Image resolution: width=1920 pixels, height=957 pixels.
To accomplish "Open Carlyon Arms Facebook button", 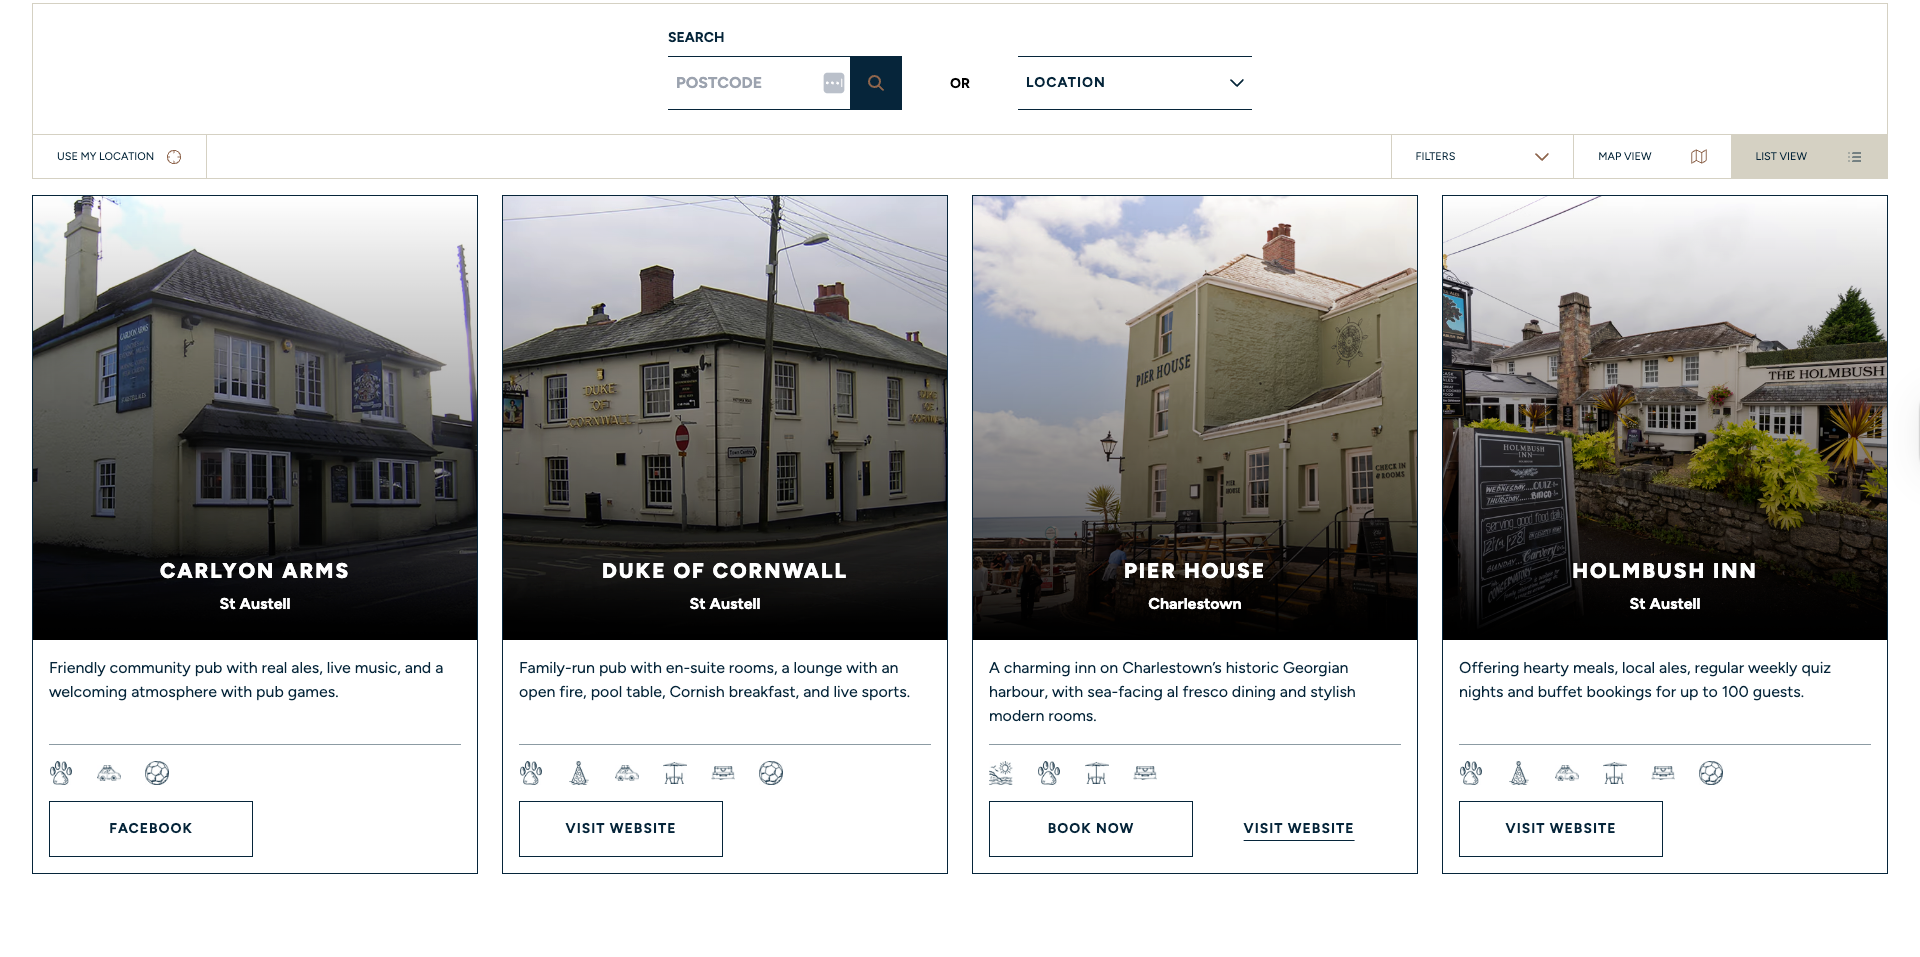I will click(151, 829).
